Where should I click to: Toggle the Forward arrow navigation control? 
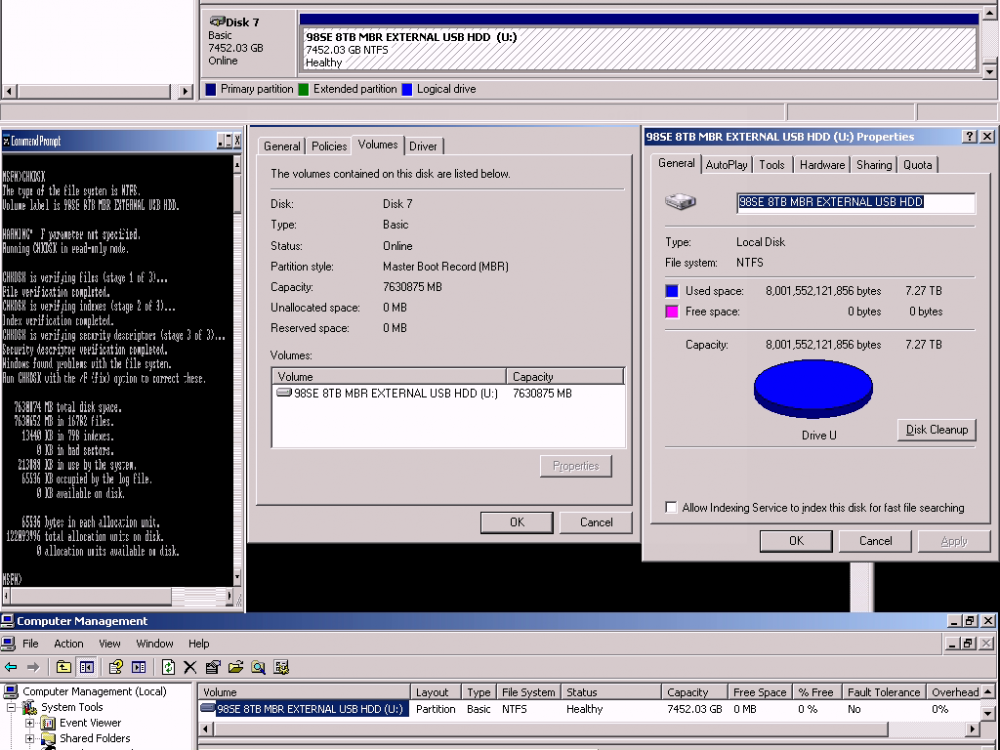[33, 667]
